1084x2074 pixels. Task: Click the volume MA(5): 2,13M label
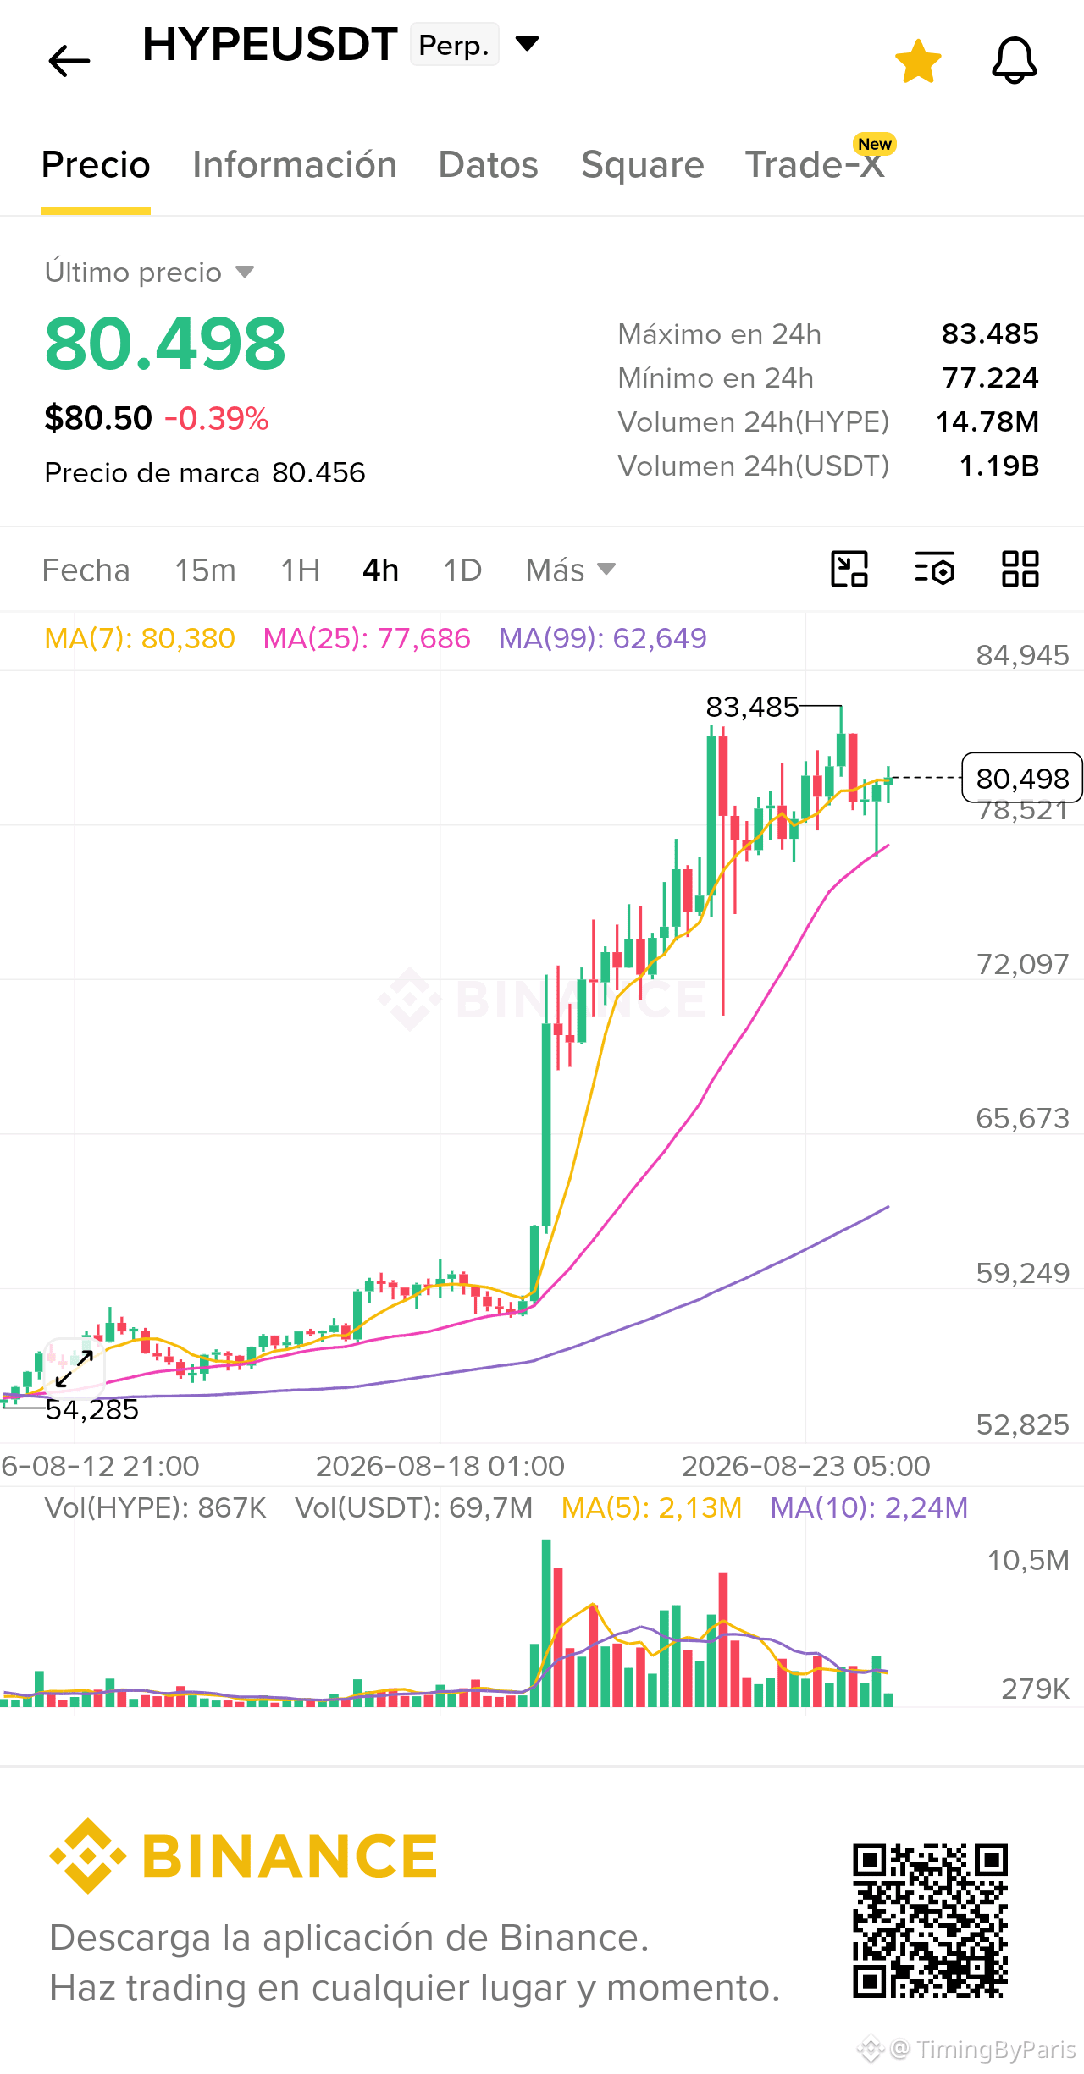651,1508
